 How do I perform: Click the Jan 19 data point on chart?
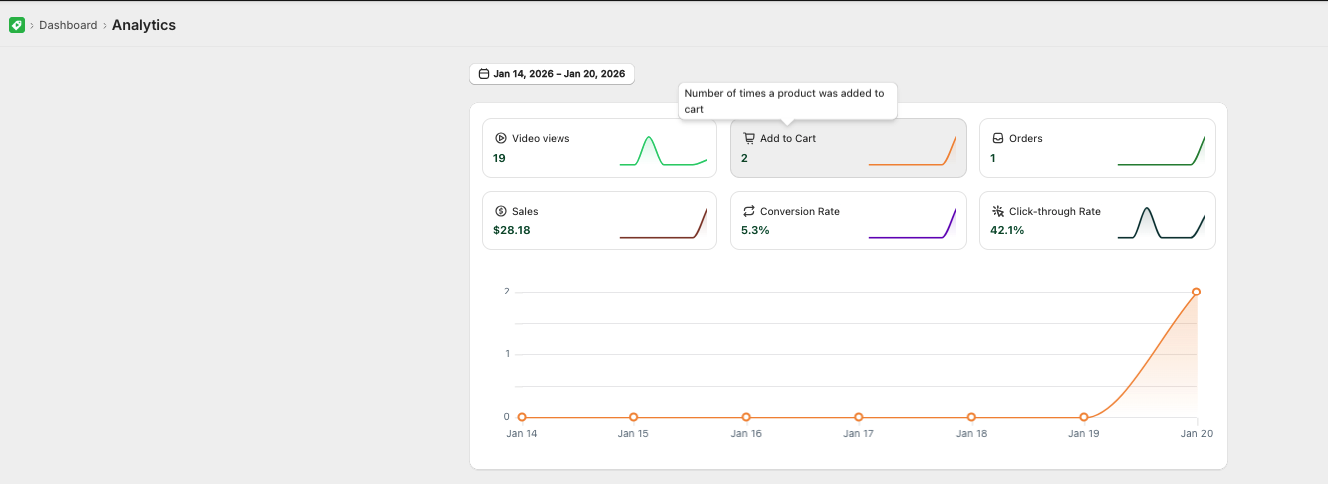[1084, 417]
